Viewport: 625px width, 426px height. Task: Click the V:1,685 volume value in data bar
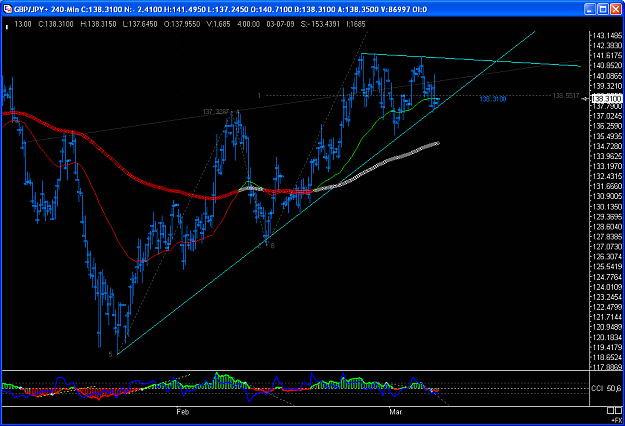218,24
